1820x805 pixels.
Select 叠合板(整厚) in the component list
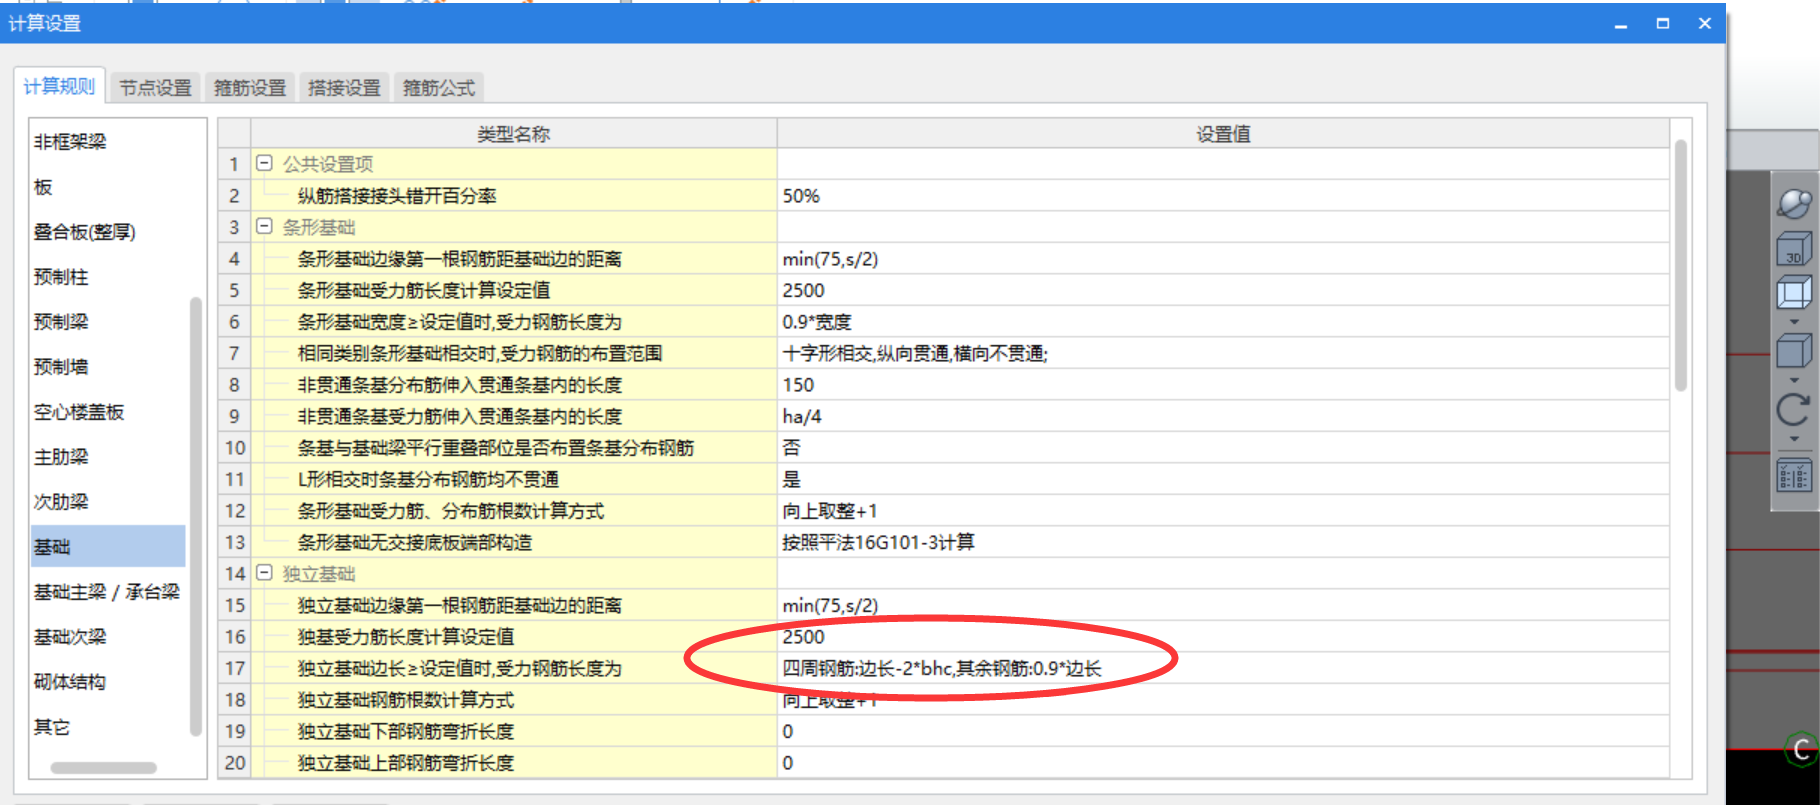click(84, 232)
